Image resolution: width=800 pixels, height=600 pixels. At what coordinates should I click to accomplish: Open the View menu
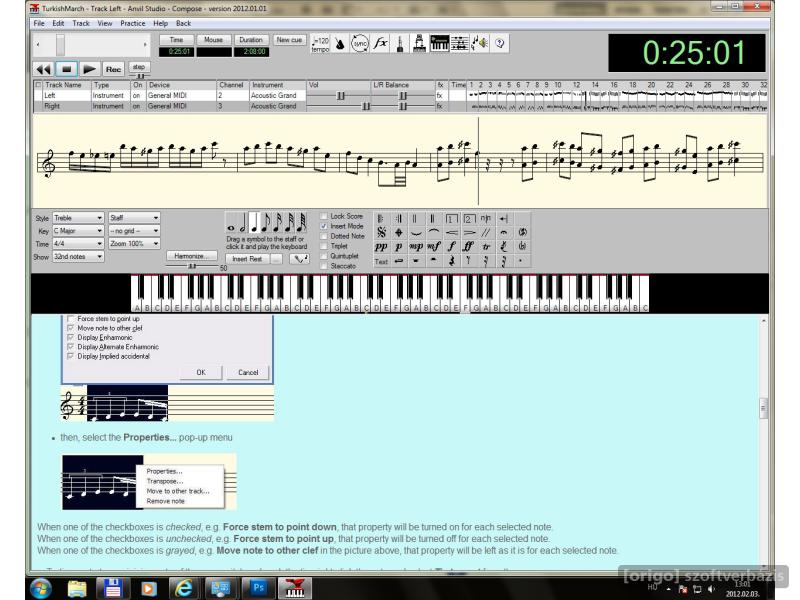pos(105,23)
